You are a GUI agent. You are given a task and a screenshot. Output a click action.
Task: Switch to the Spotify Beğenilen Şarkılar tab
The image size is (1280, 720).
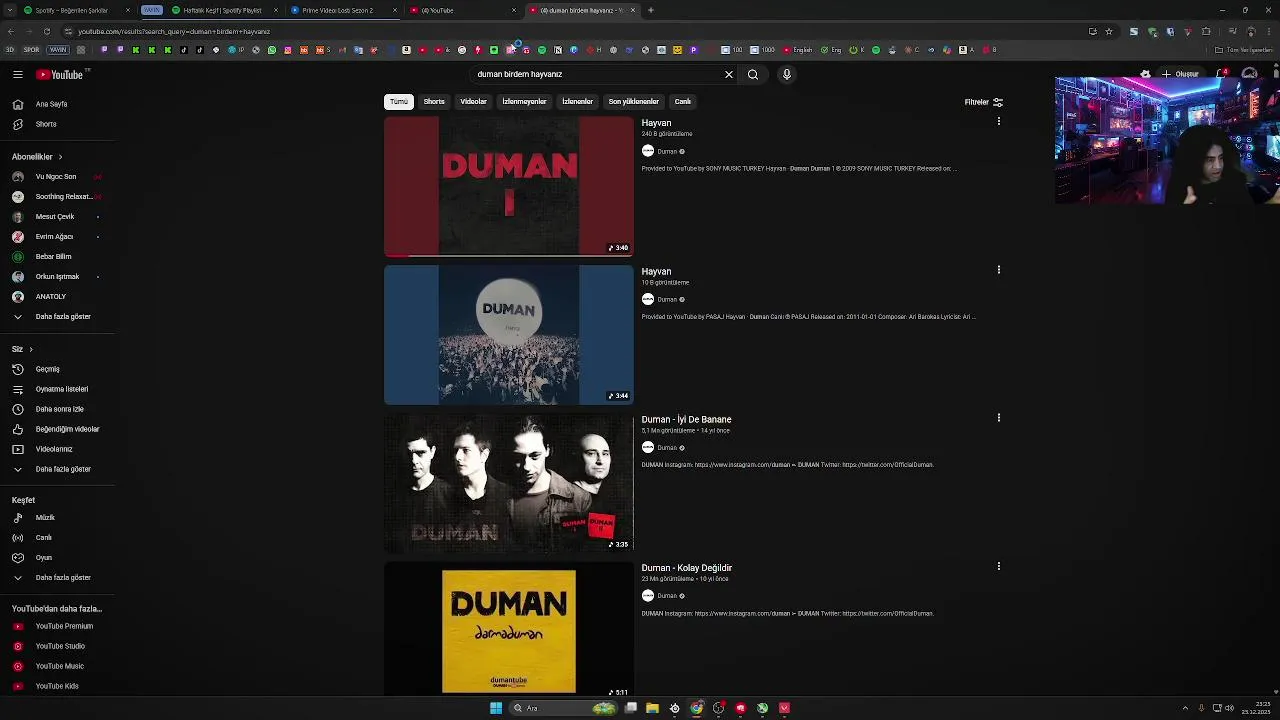point(71,10)
